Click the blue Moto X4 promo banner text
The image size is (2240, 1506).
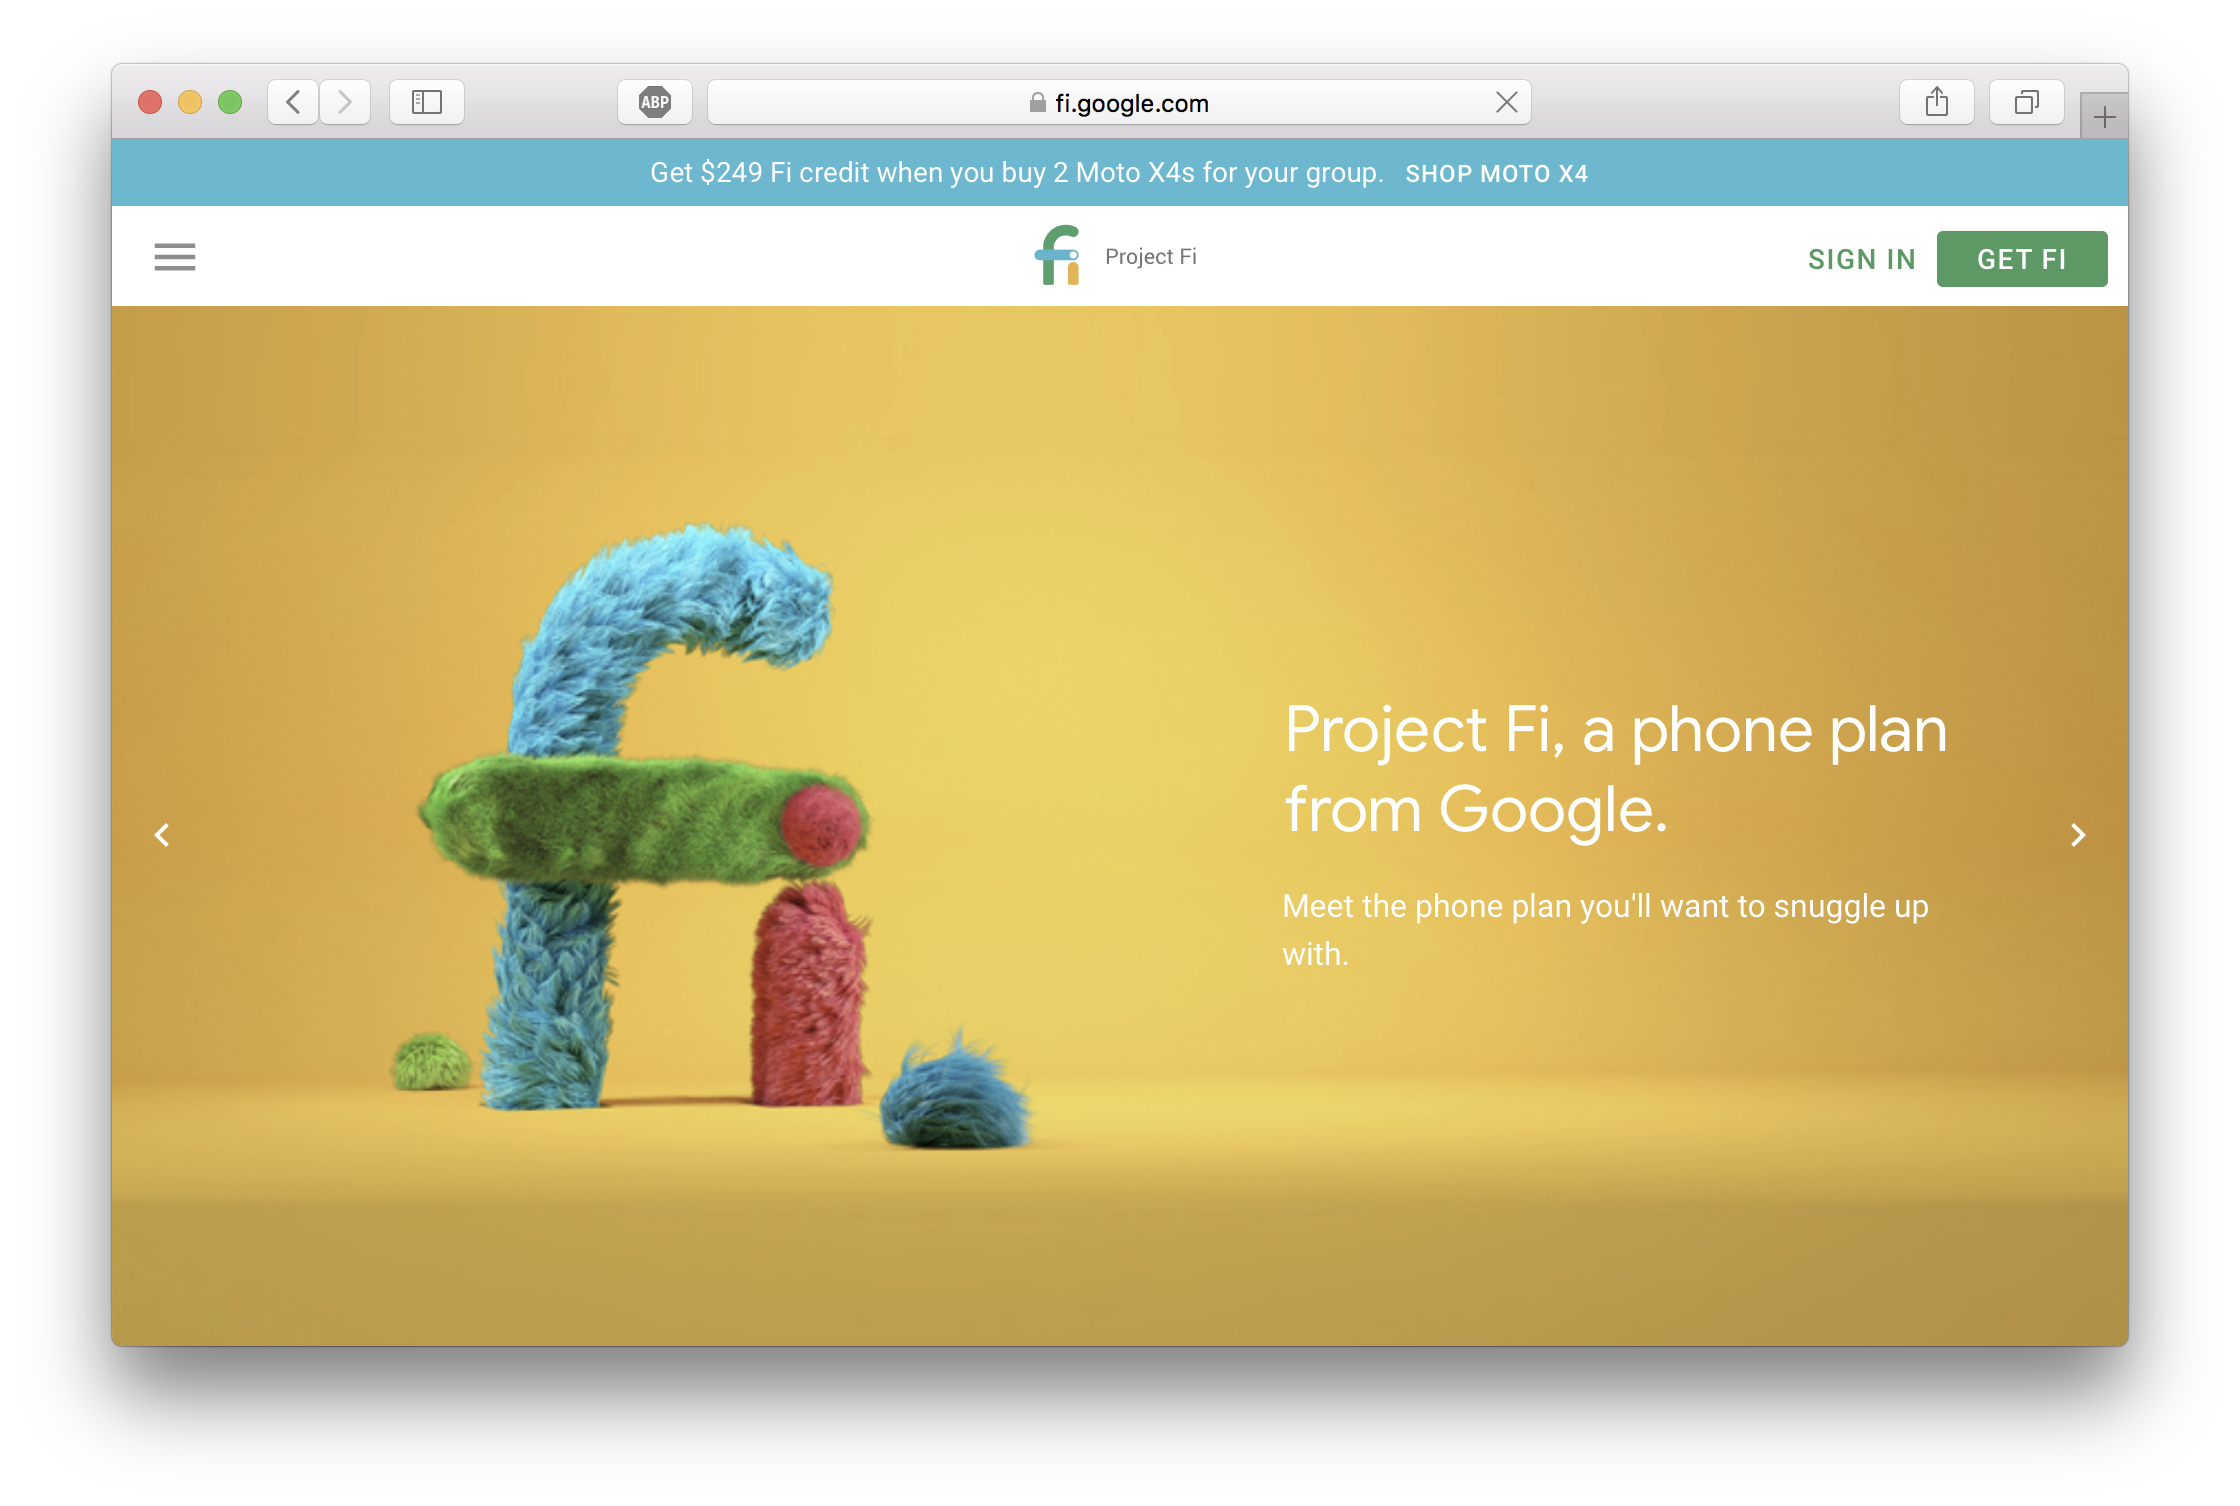[x=1016, y=173]
